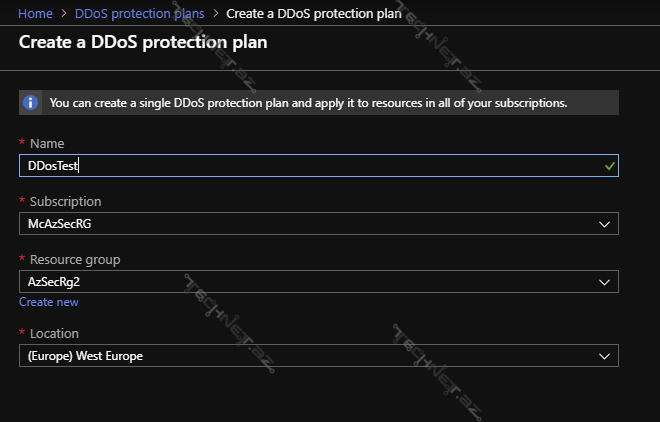
Task: Click the chevron arrow of Subscription dropdown
Action: pos(604,224)
